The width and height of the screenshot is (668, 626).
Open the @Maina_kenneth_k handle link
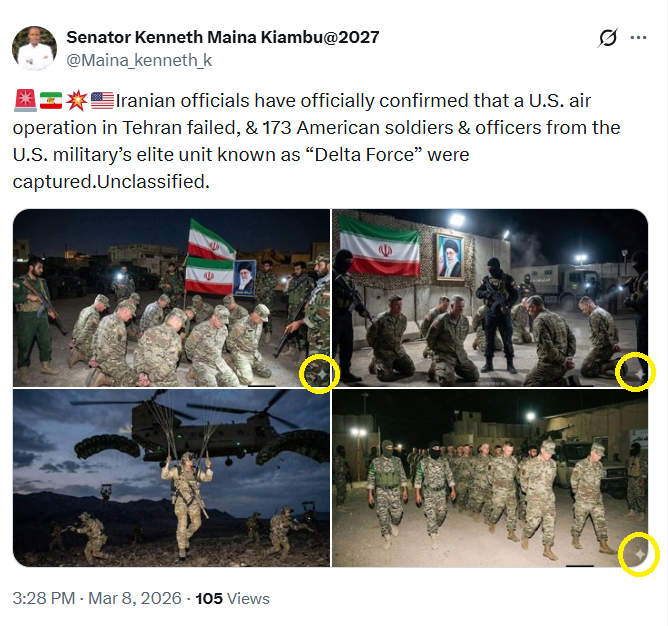click(139, 60)
